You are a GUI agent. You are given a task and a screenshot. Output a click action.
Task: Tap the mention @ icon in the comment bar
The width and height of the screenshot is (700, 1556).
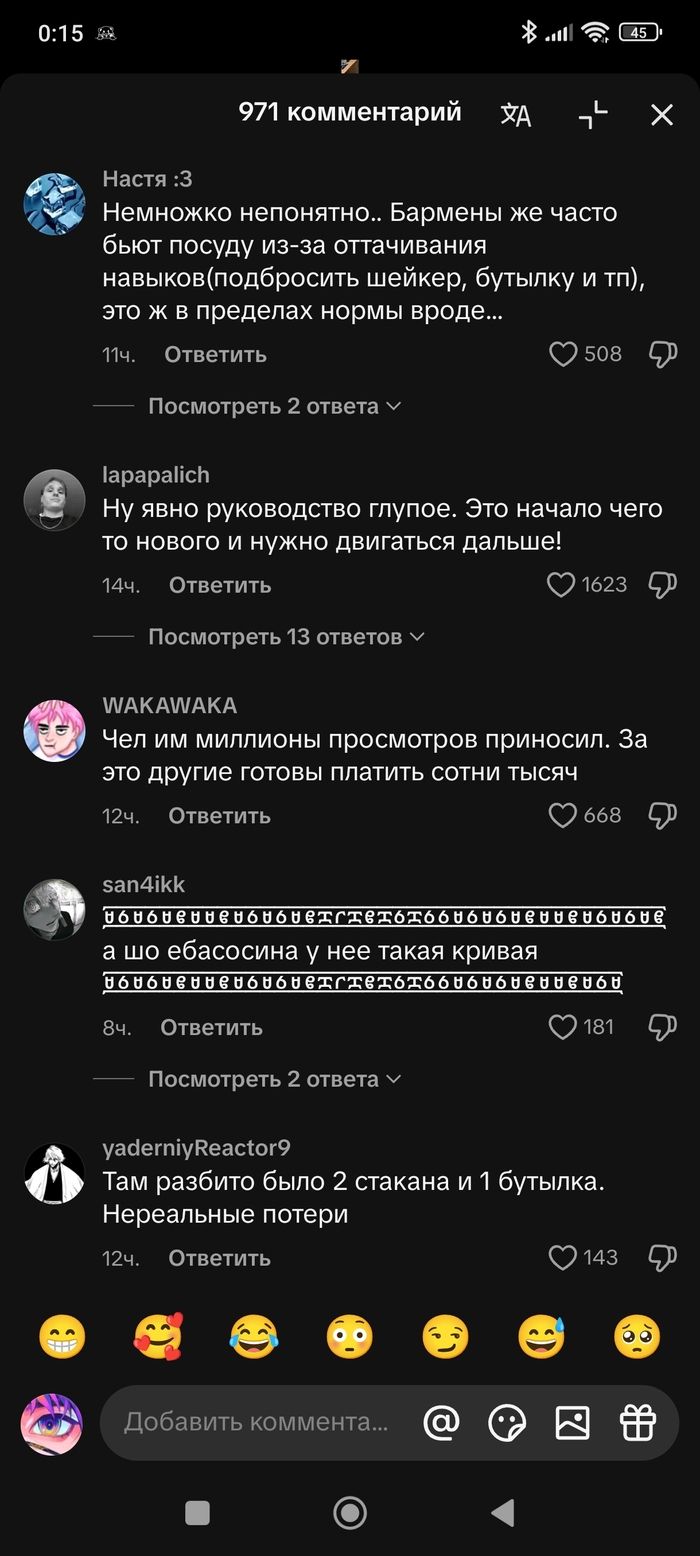click(x=441, y=1422)
